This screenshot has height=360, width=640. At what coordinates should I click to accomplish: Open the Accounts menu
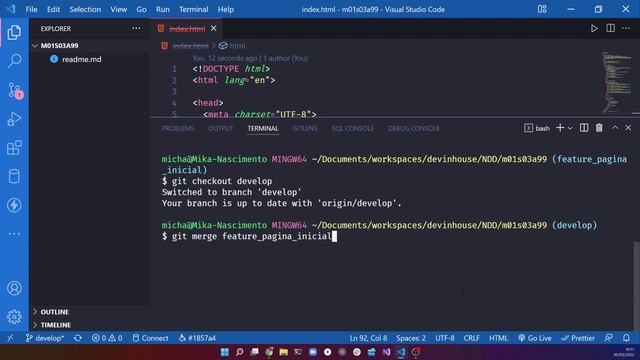pyautogui.click(x=14, y=288)
